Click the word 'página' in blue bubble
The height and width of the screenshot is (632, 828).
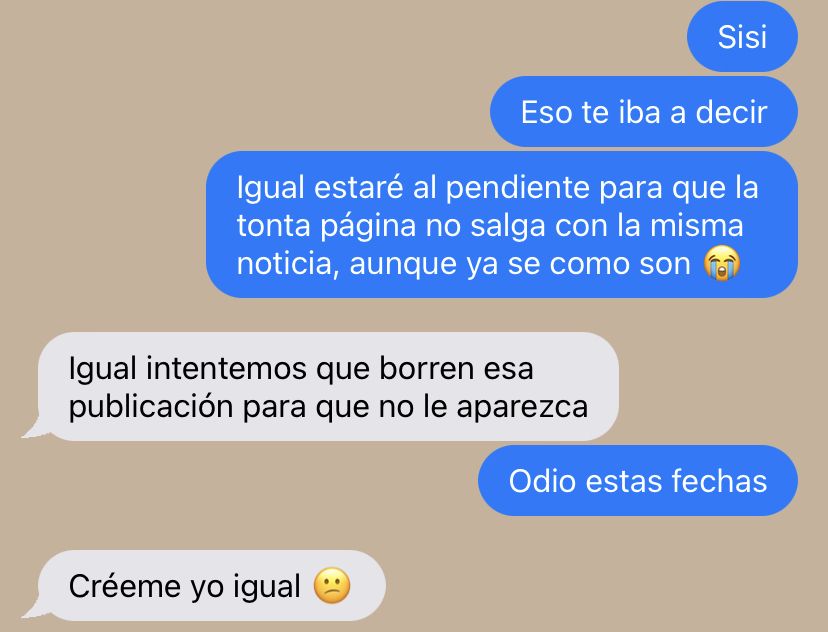tap(369, 227)
